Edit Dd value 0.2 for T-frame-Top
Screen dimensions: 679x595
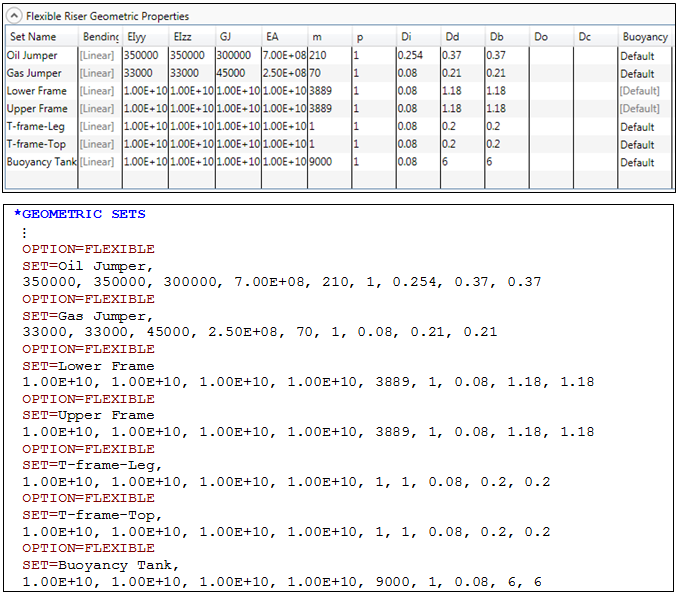coord(462,144)
